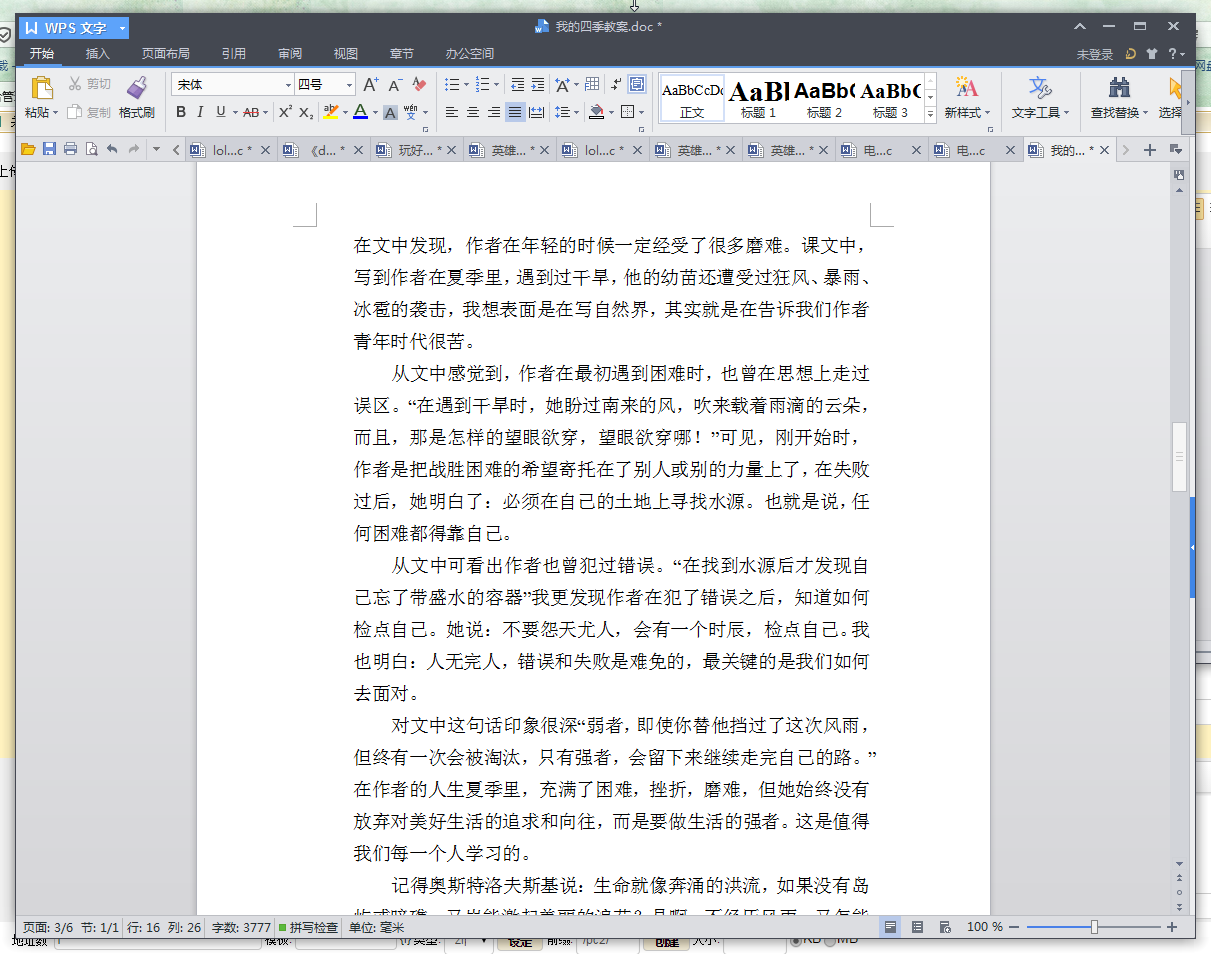Toggle strikethrough formatting
The width and height of the screenshot is (1211, 954).
[250, 112]
